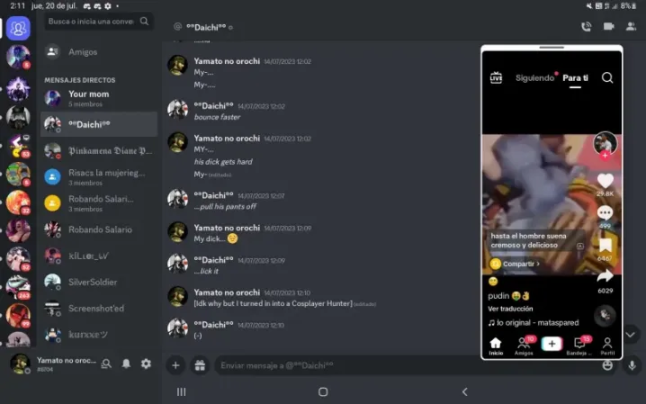This screenshot has height=404, width=646.
Task: Like the TikTok video with heart icon
Action: pos(605,181)
